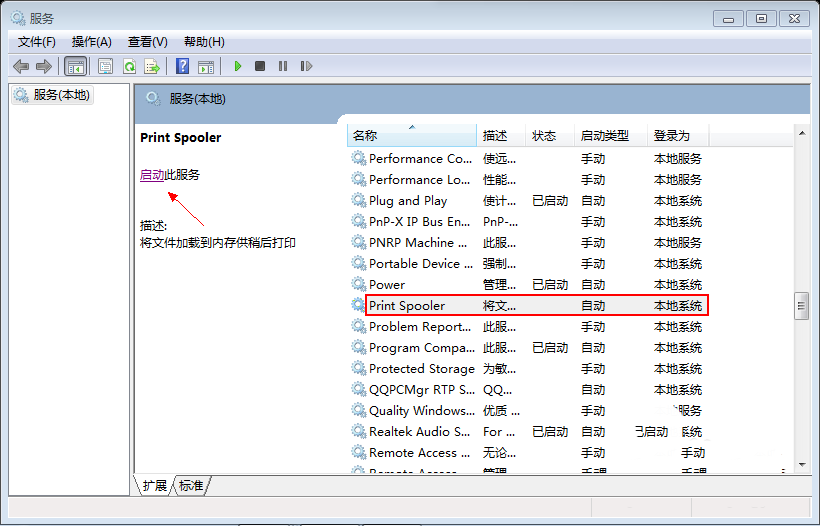
Task: Click the vertical scrollbar thumb
Action: tap(802, 306)
